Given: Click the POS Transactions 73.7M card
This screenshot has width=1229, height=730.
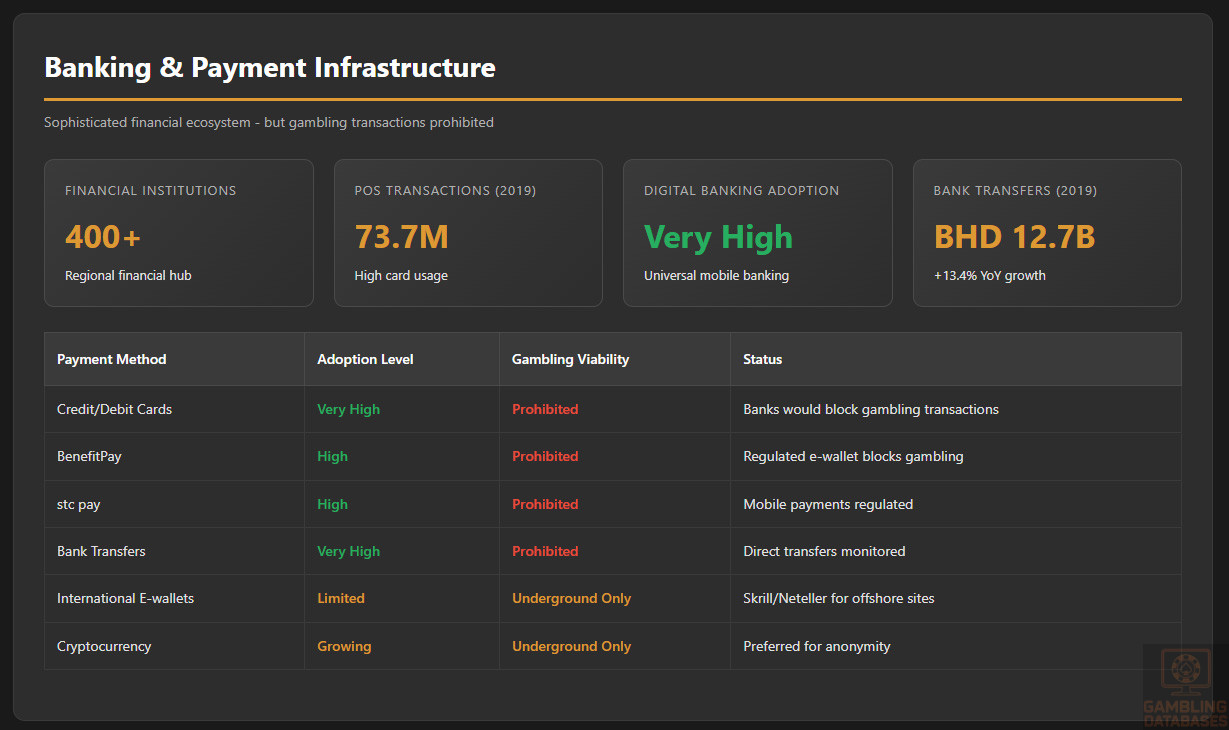Looking at the screenshot, I should [468, 233].
